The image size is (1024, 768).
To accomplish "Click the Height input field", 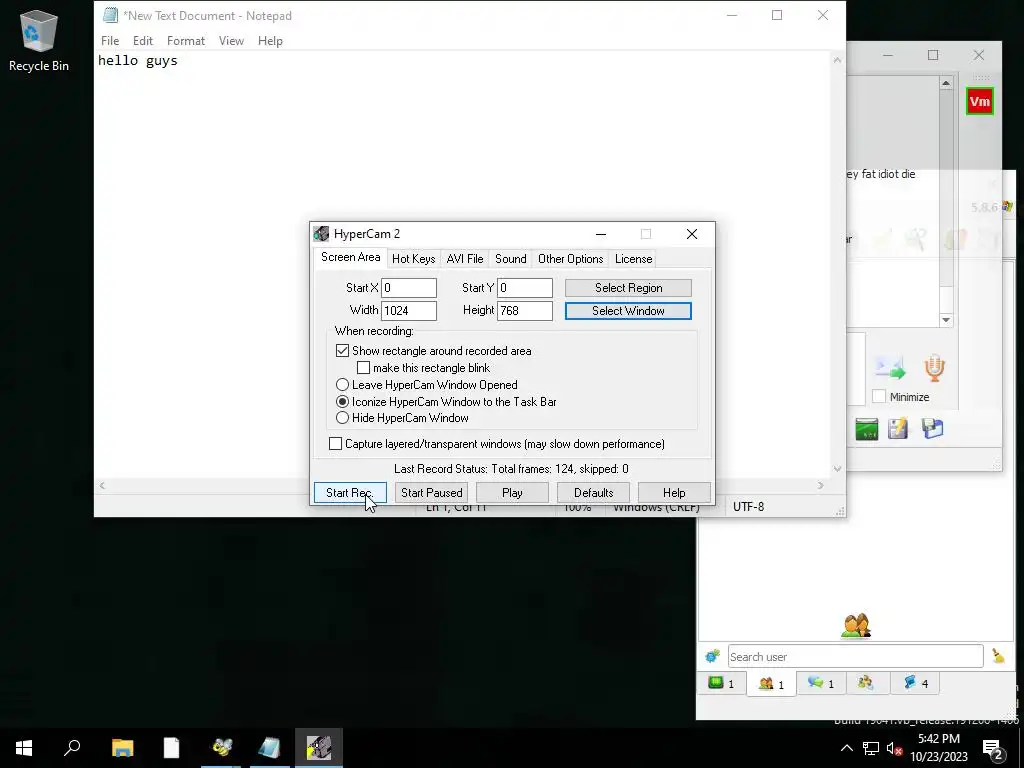I will tap(525, 311).
